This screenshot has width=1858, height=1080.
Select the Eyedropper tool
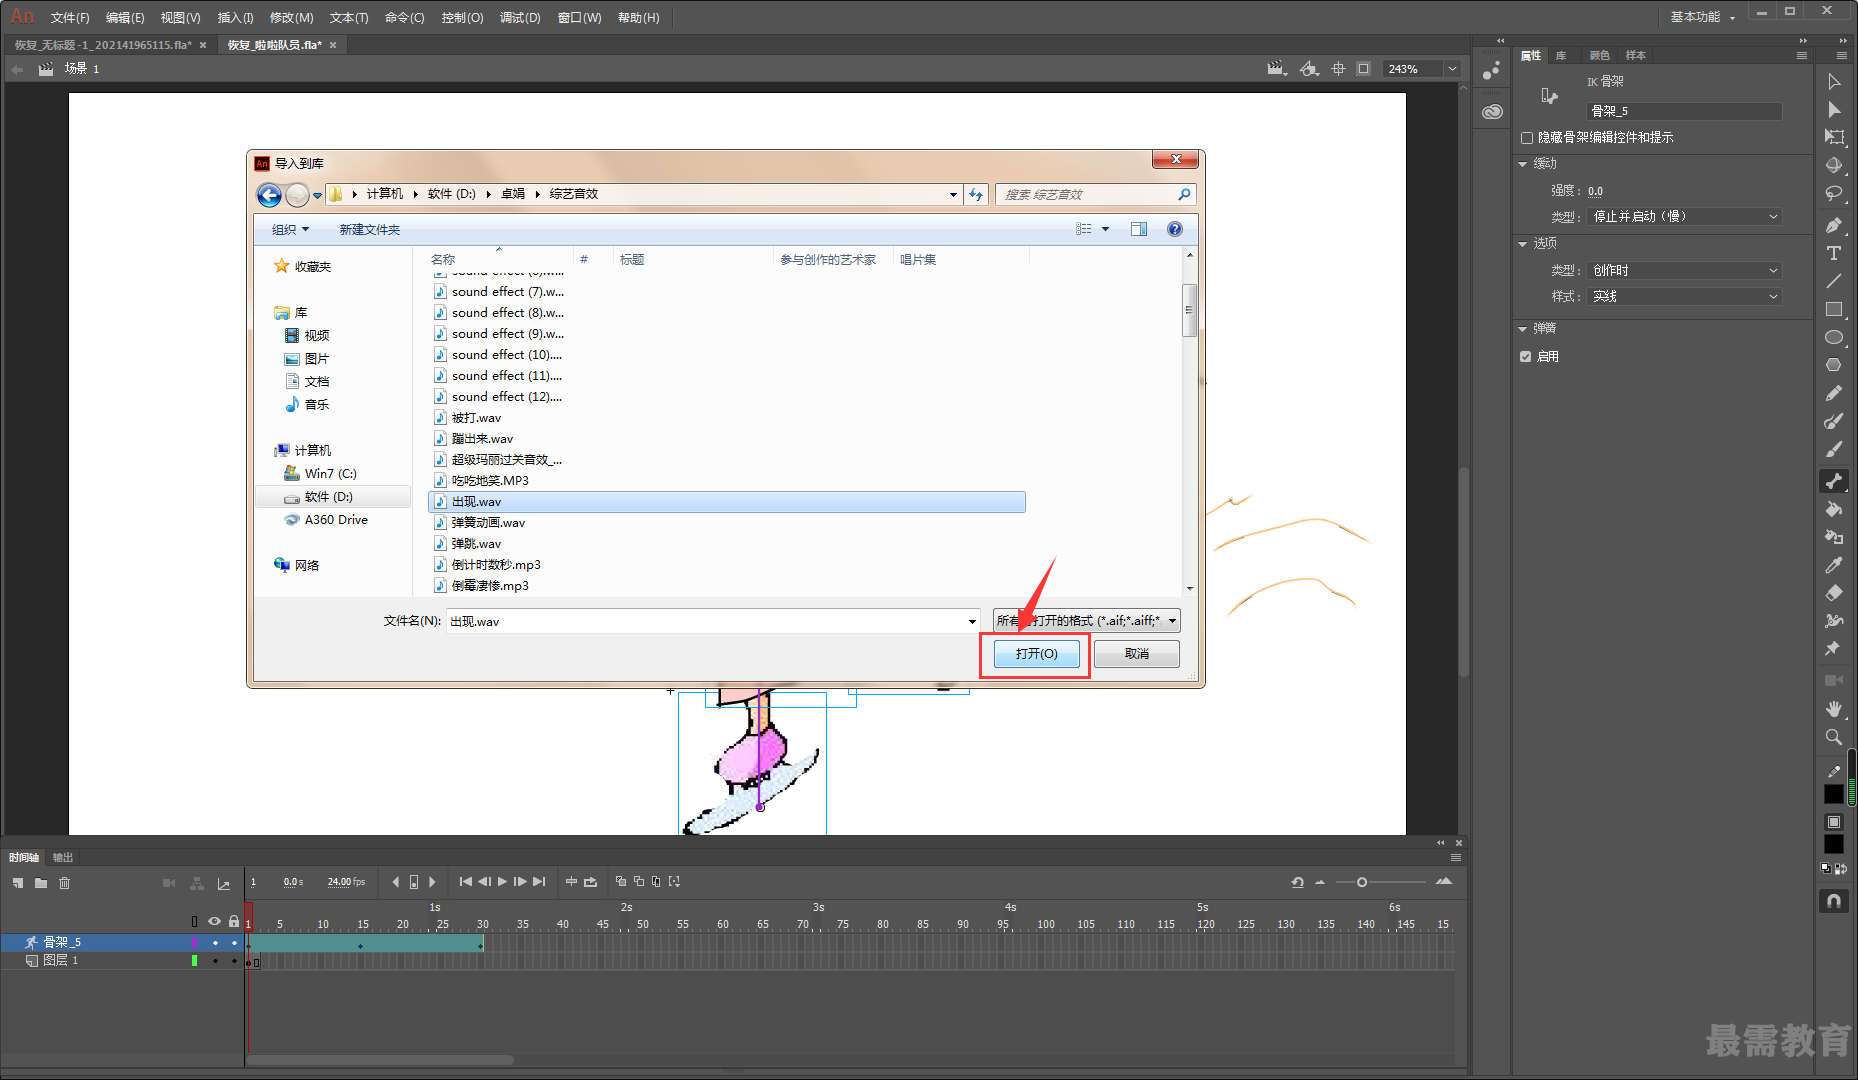[x=1834, y=565]
